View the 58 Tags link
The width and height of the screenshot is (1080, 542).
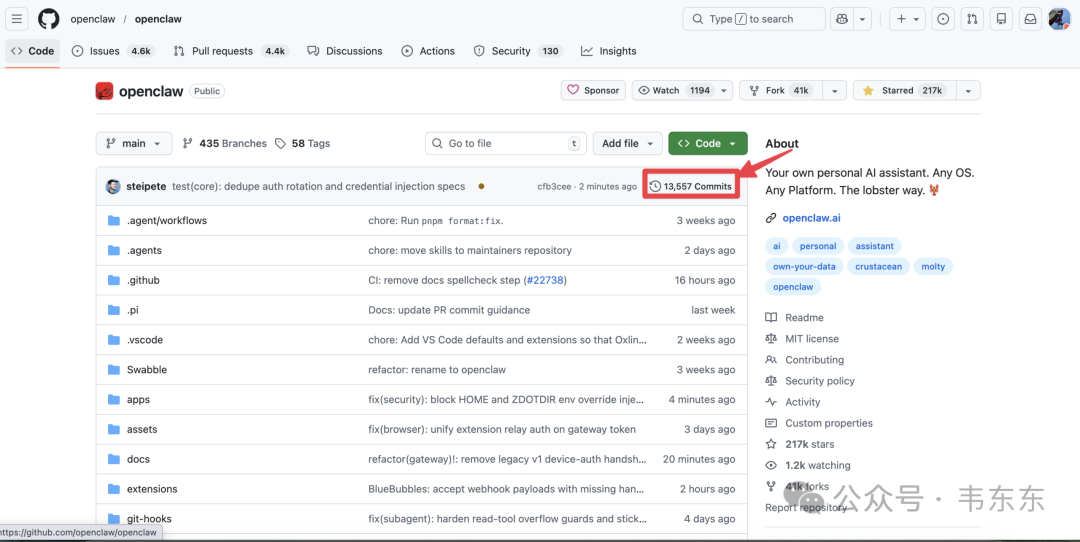click(x=302, y=143)
